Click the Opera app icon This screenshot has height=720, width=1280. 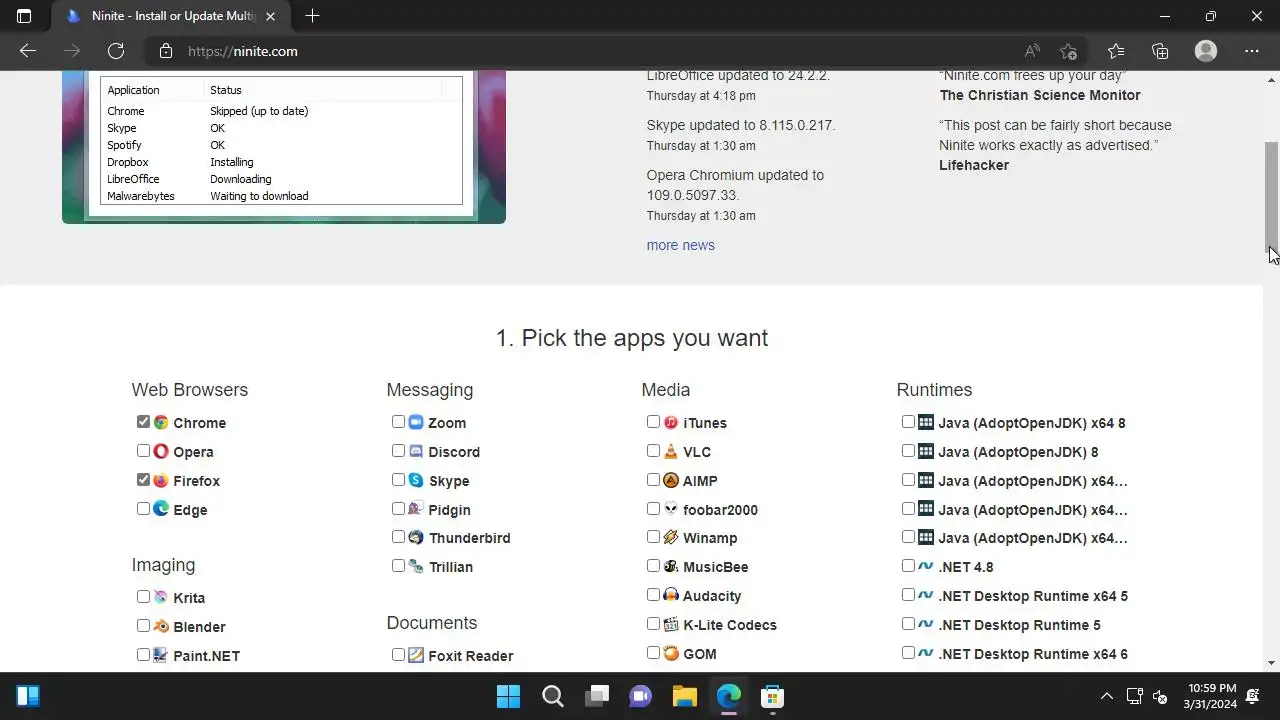[161, 451]
